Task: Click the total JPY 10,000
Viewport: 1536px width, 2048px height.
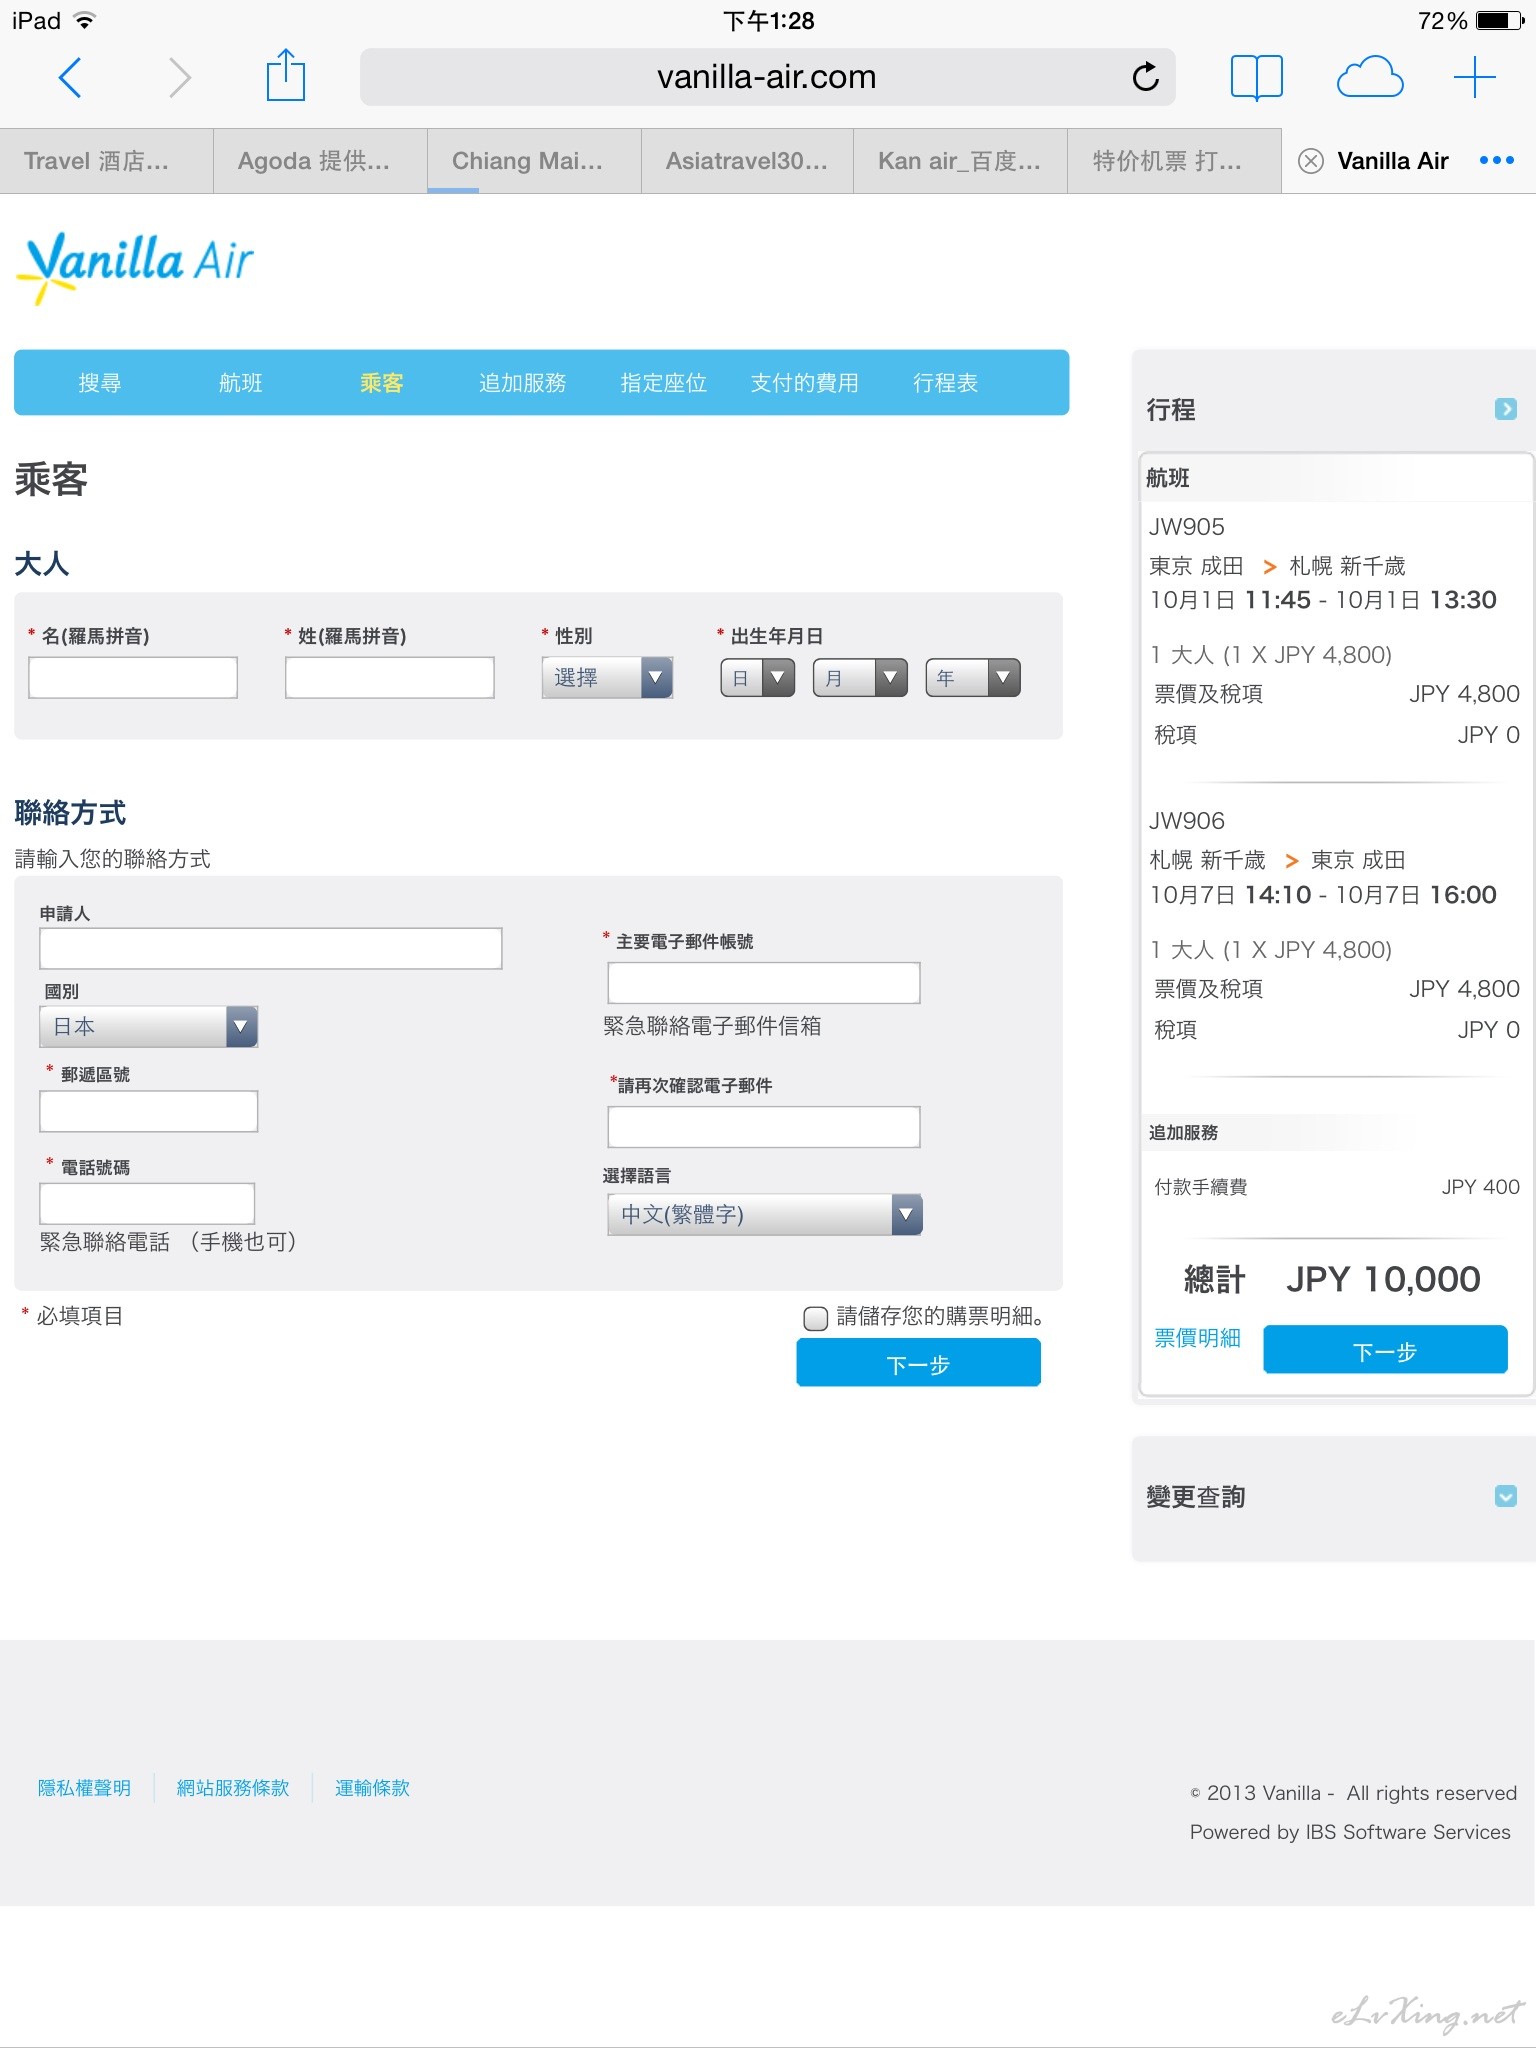Action: point(1383,1279)
